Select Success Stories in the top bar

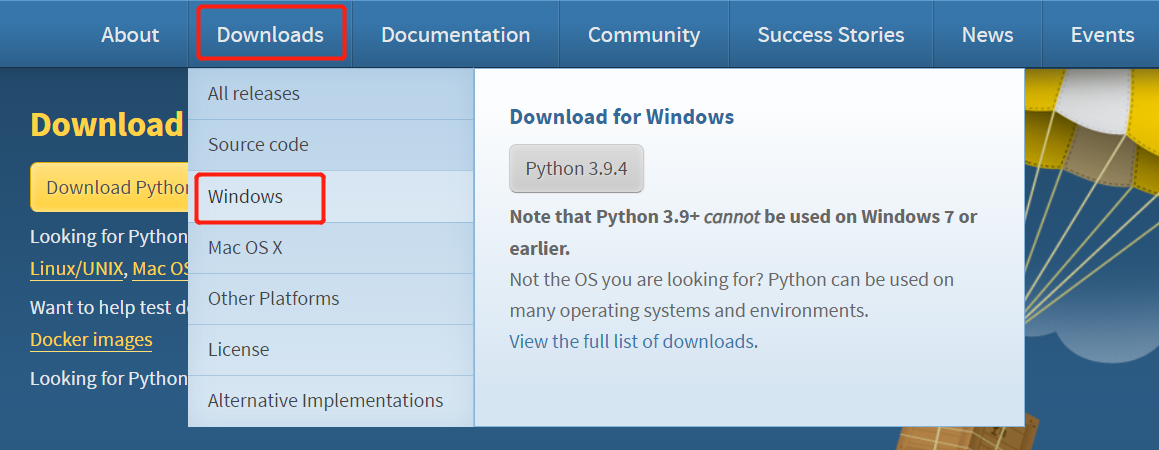click(830, 35)
